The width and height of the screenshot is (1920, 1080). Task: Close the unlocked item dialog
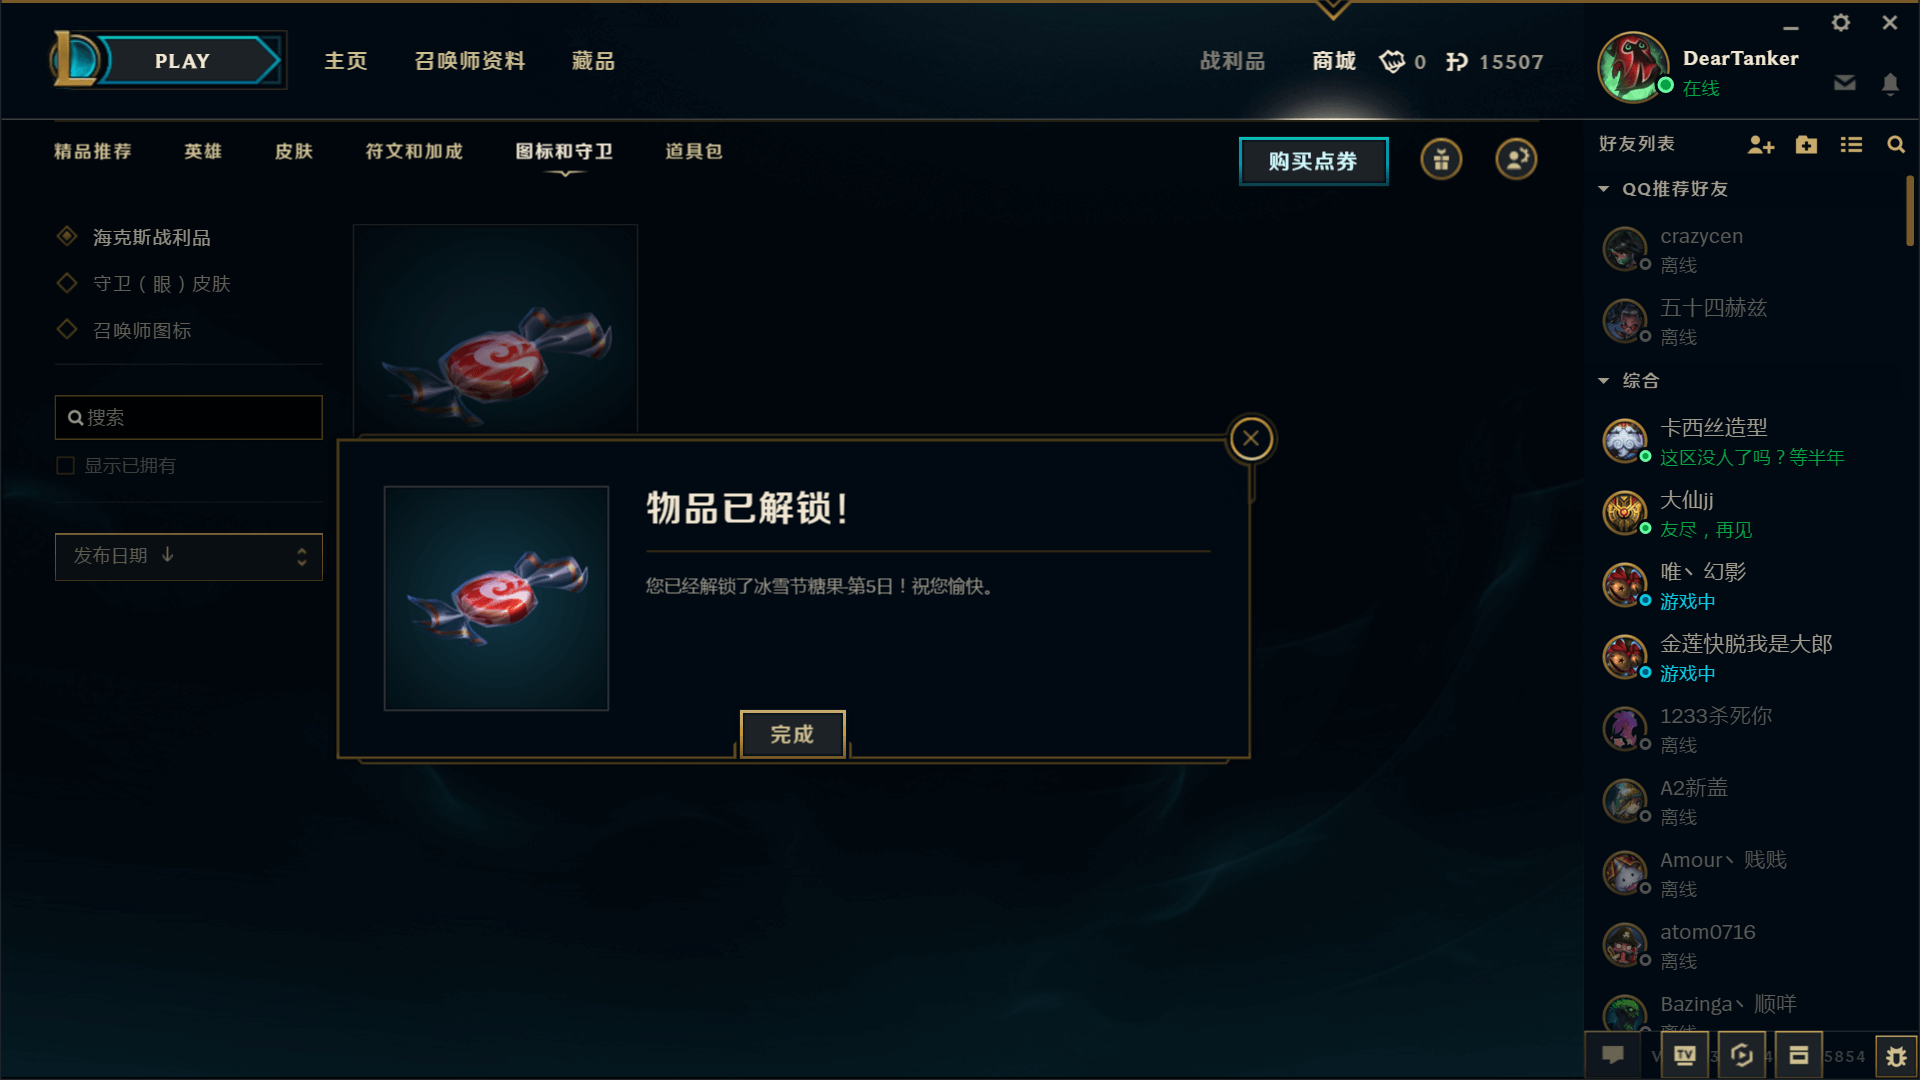(x=1251, y=438)
